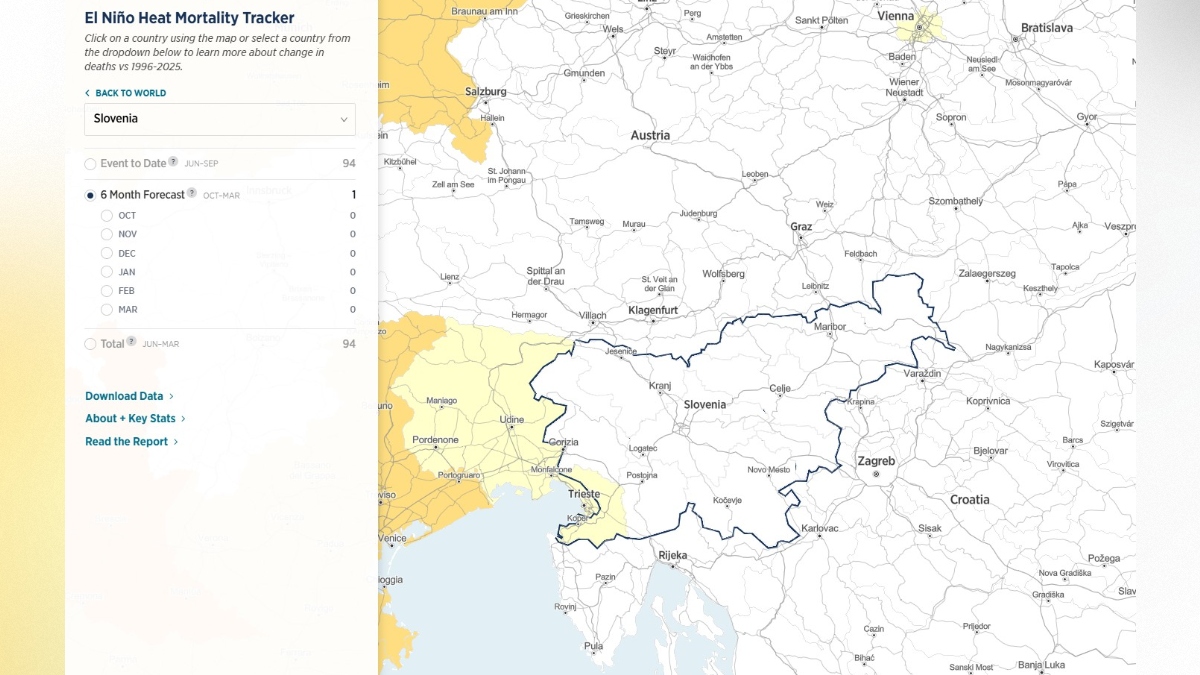Screen dimensions: 1200x675
Task: Choose the FEB month radio option
Action: (x=107, y=291)
